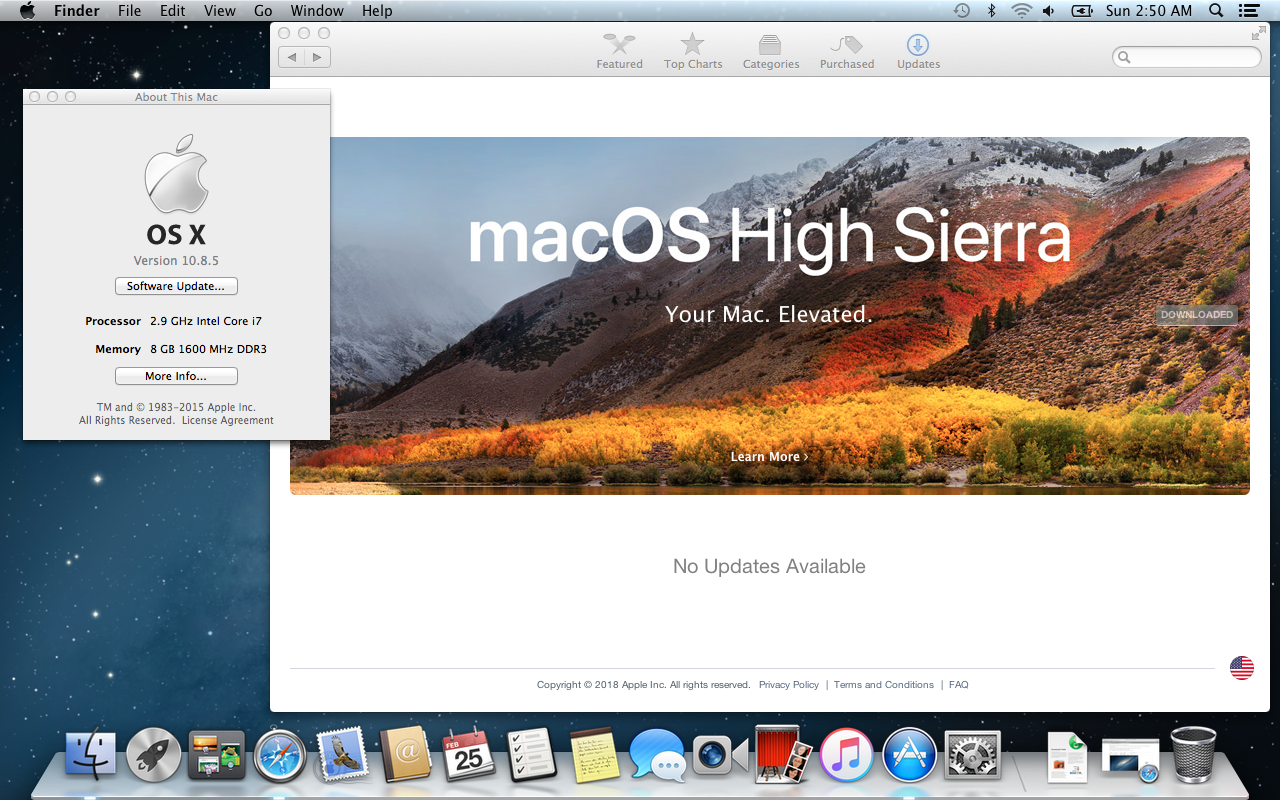Click the More Info... button
The height and width of the screenshot is (800, 1280).
[x=176, y=376]
